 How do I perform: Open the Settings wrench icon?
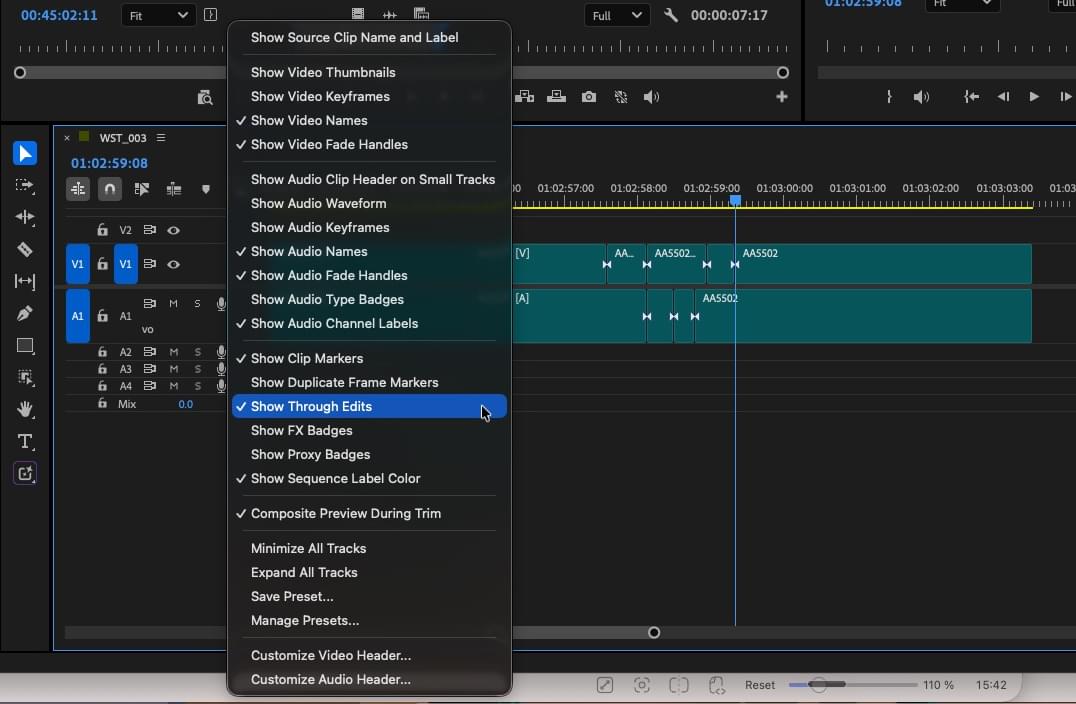671,15
